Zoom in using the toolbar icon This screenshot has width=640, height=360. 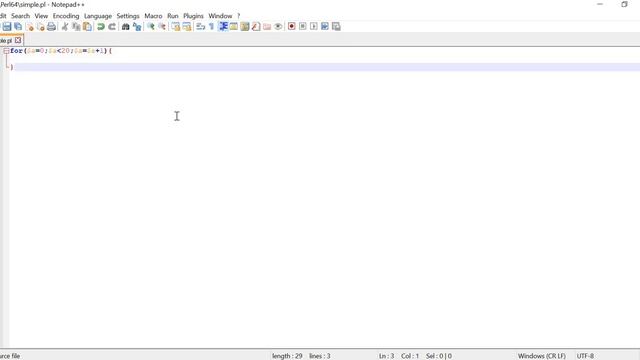[151, 27]
